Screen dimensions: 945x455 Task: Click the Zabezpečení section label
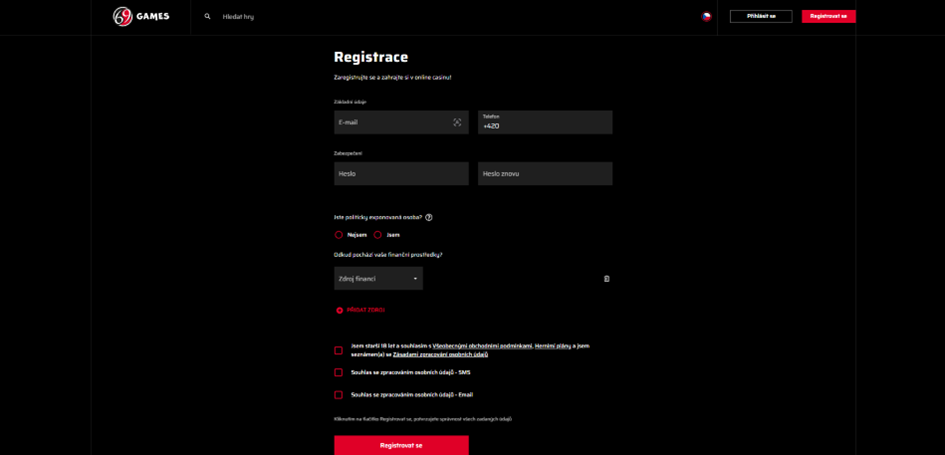[348, 153]
